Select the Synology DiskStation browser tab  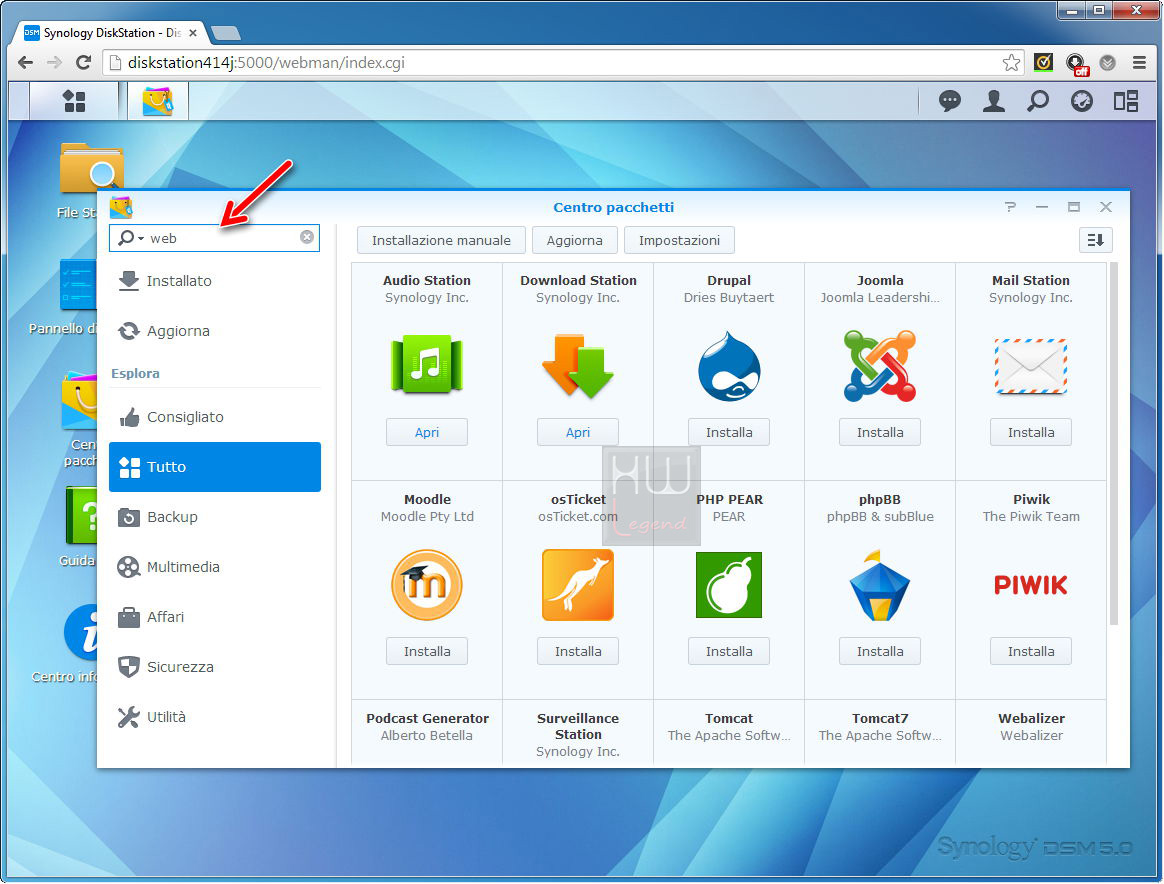111,33
